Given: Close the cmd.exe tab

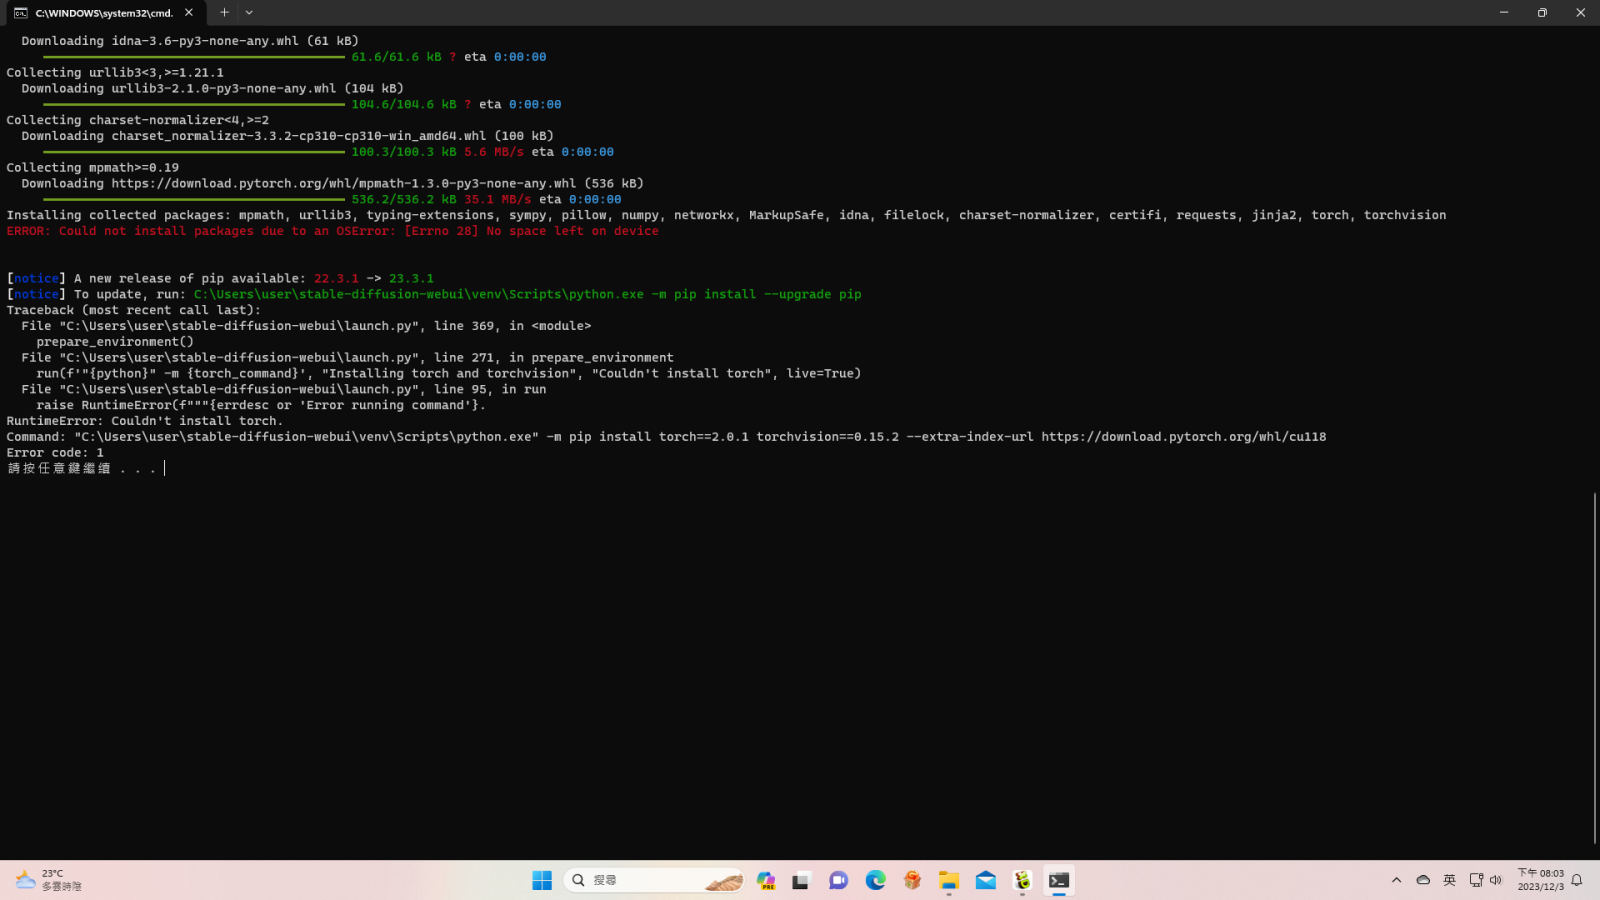Looking at the screenshot, I should pos(189,13).
